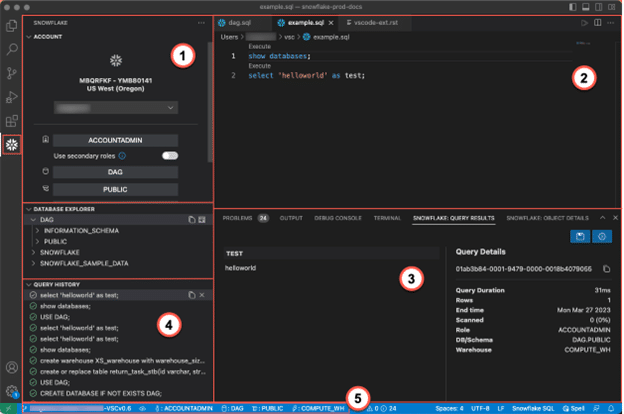Screen dimensions: 624x414
Task: Open editor more actions menu
Action: [610, 23]
